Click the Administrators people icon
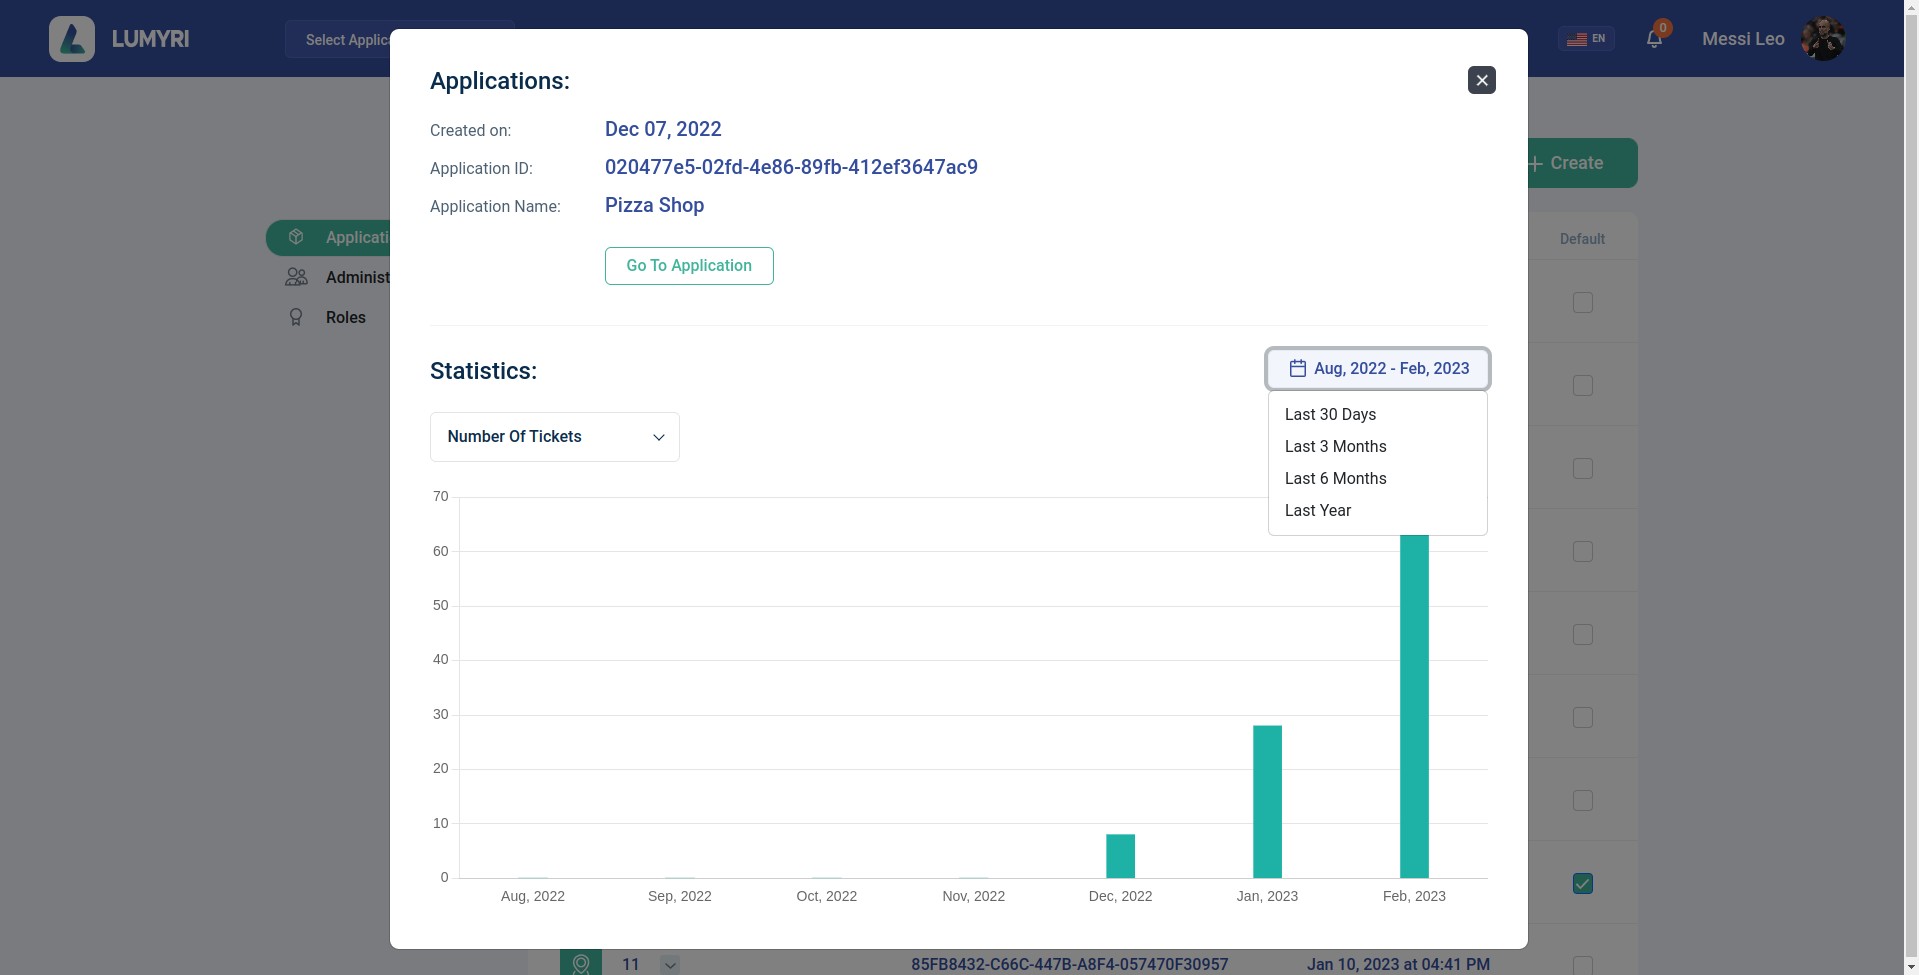 pyautogui.click(x=296, y=278)
